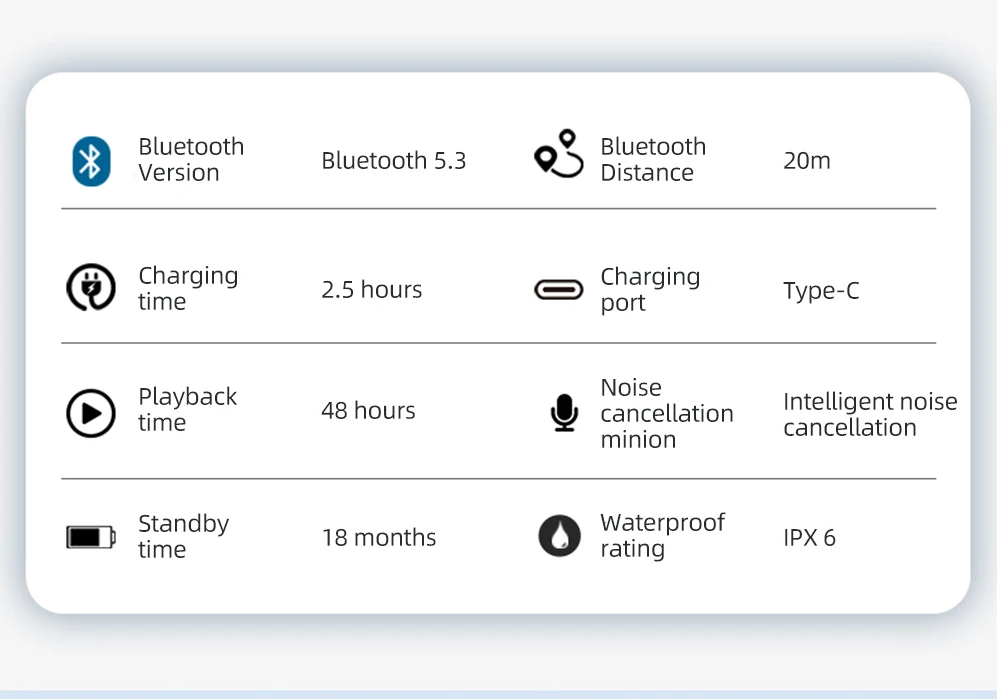
Task: Click the waterproof rating droplet icon
Action: pos(559,536)
